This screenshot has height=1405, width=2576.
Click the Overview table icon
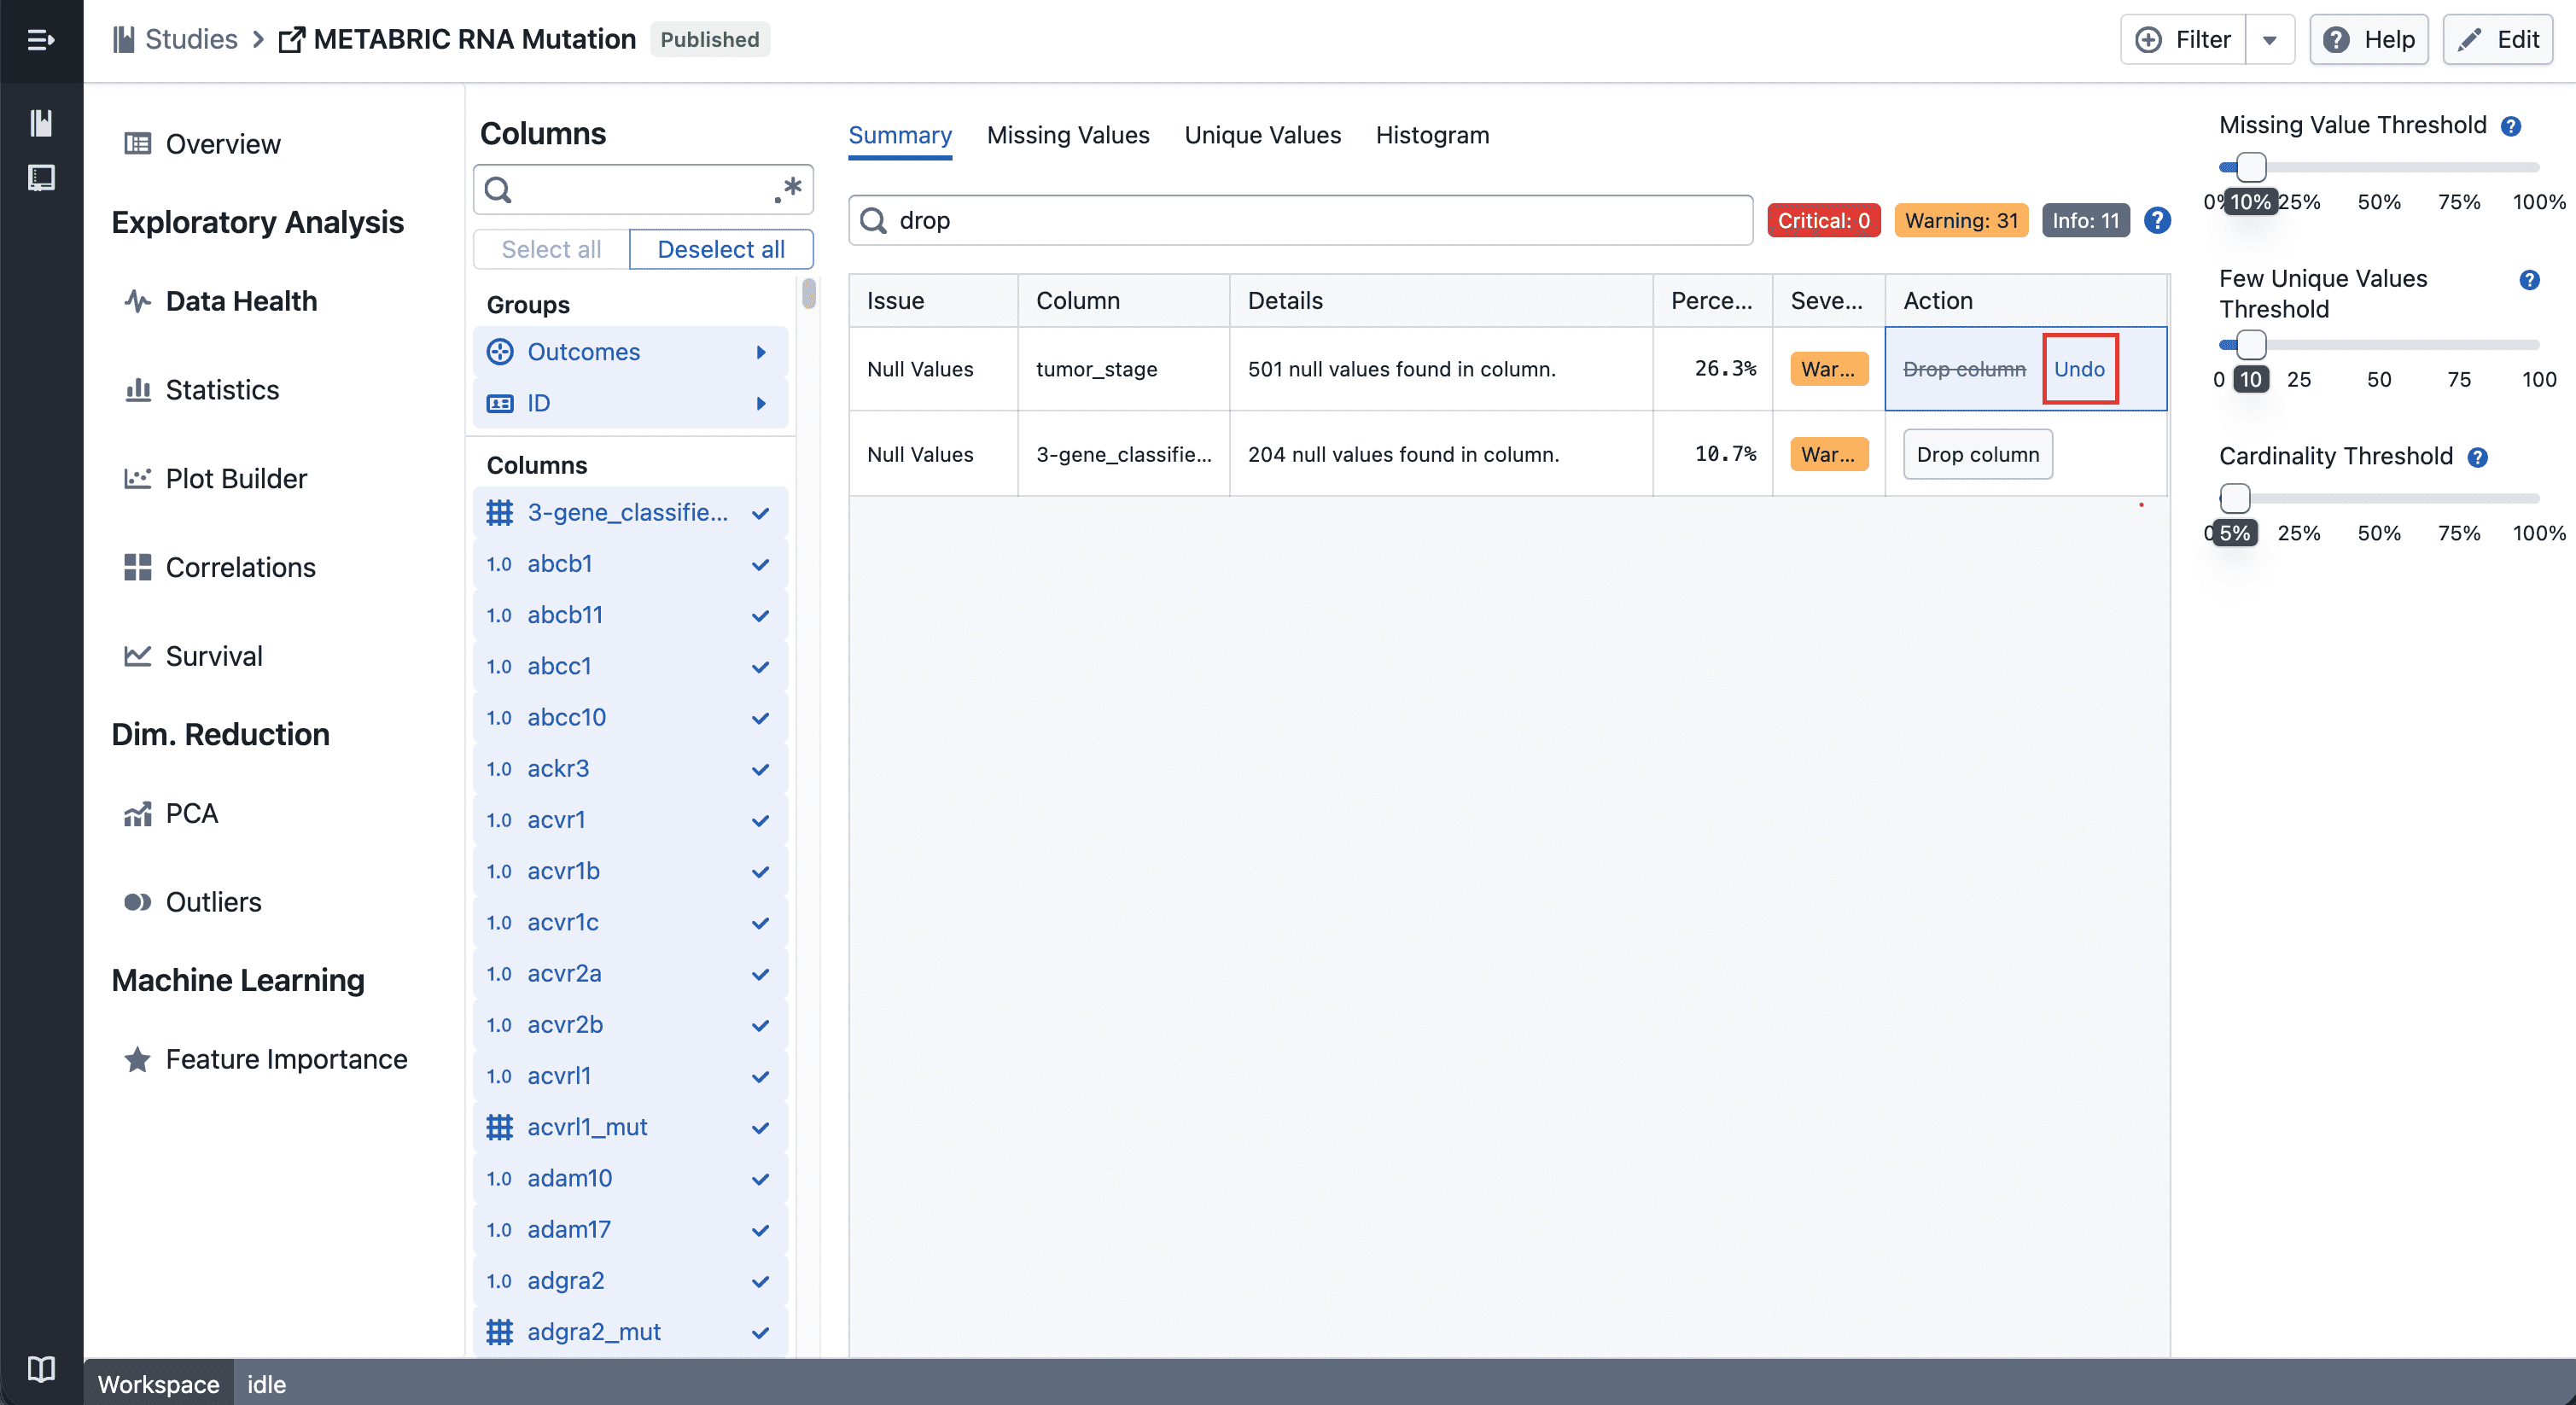pos(137,144)
